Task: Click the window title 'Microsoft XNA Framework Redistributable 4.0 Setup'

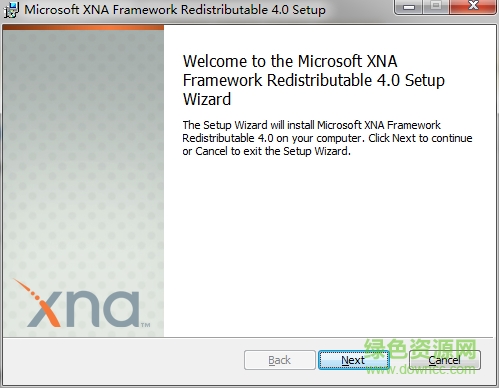Action: click(x=175, y=9)
